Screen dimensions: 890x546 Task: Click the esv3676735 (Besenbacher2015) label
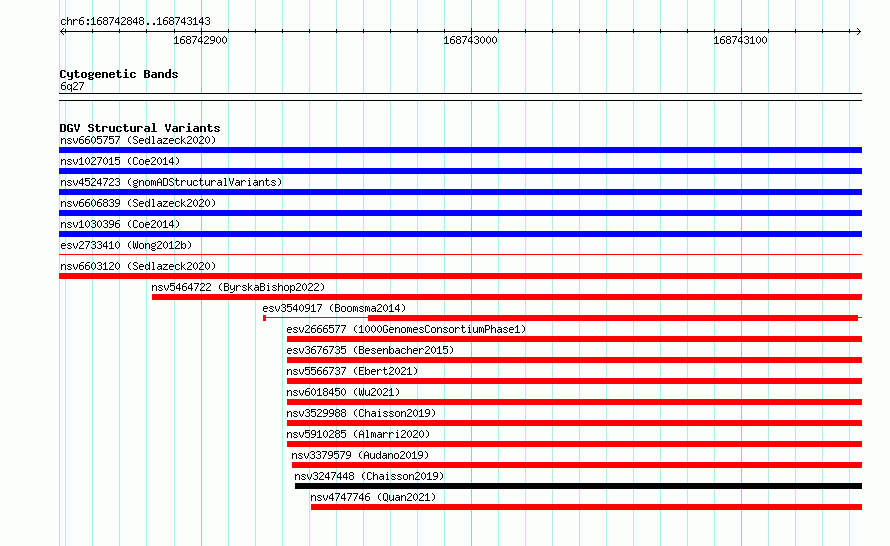[x=370, y=350]
